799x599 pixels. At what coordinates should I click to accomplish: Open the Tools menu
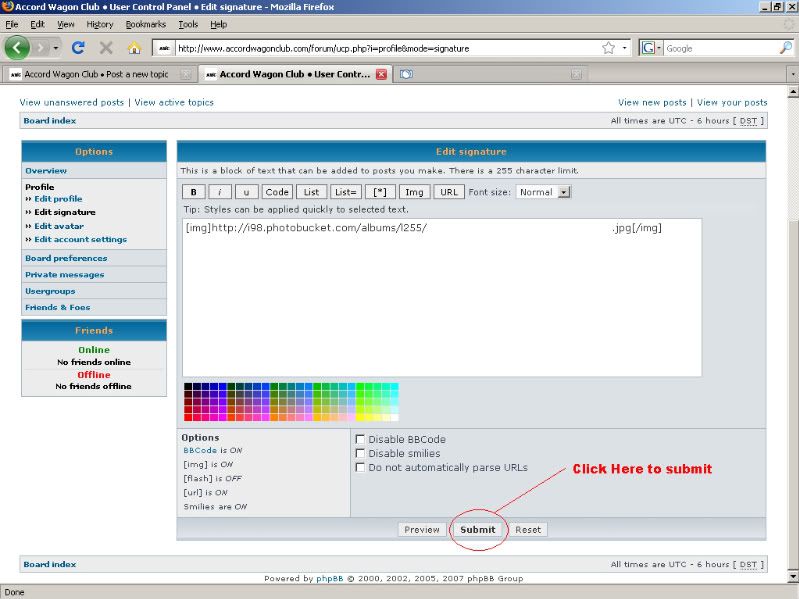(188, 24)
